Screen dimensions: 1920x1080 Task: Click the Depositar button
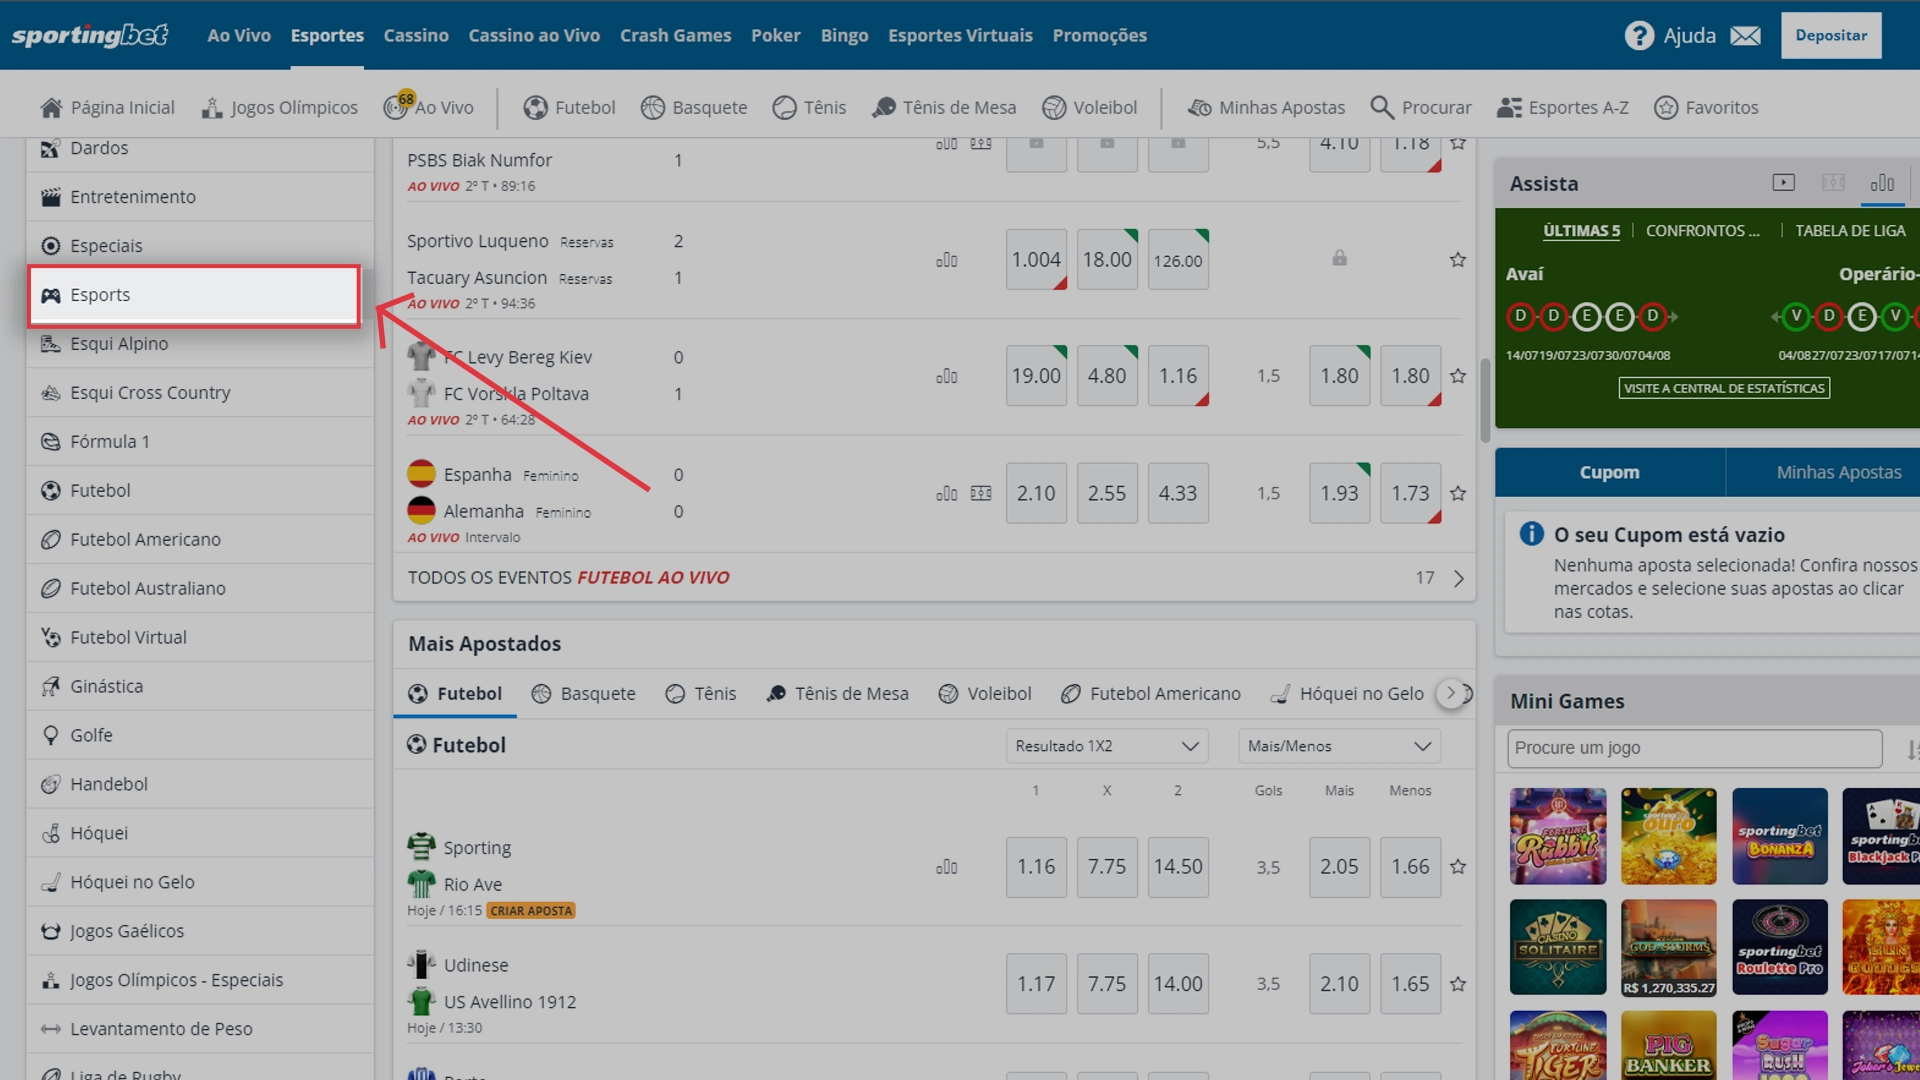click(1831, 34)
